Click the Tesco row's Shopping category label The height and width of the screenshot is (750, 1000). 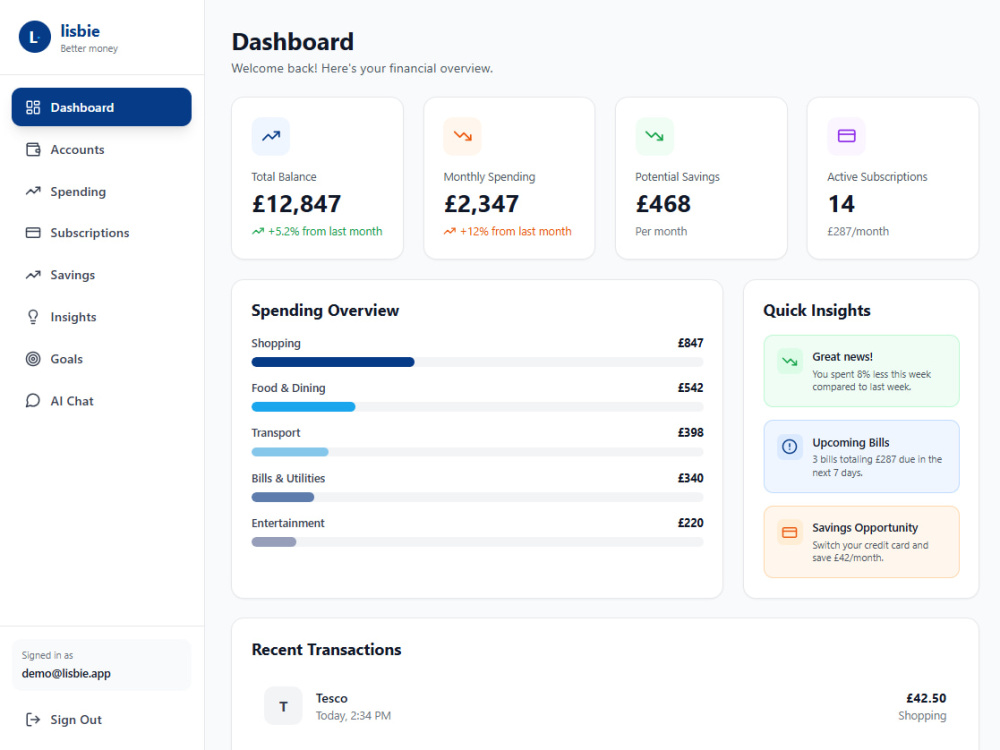(x=922, y=716)
